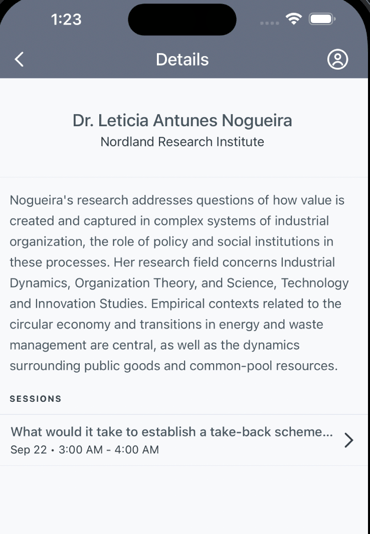
Task: Open the take-back scheme session
Action: pyautogui.click(x=184, y=440)
